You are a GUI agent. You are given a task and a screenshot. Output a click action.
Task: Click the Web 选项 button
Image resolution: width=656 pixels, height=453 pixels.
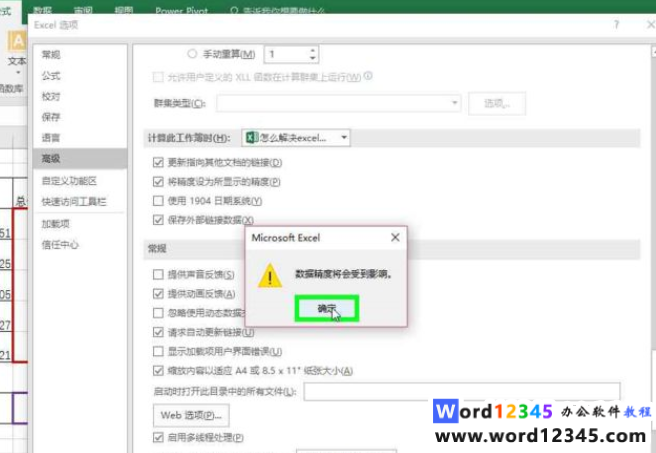tap(190, 413)
